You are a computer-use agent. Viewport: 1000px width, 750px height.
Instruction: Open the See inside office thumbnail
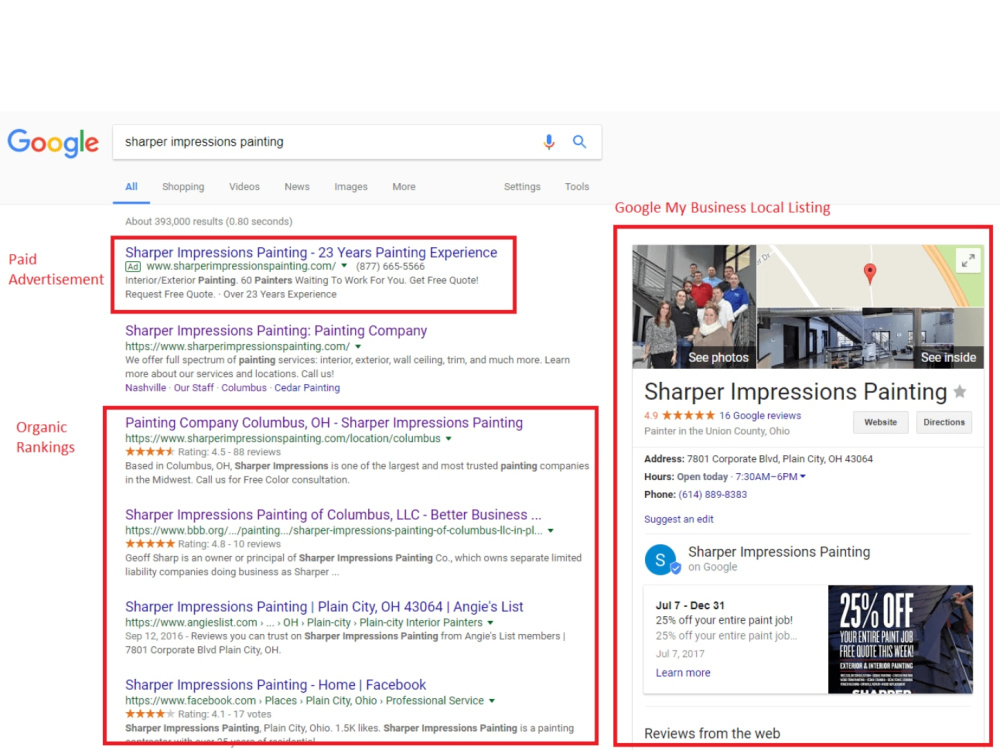point(870,338)
